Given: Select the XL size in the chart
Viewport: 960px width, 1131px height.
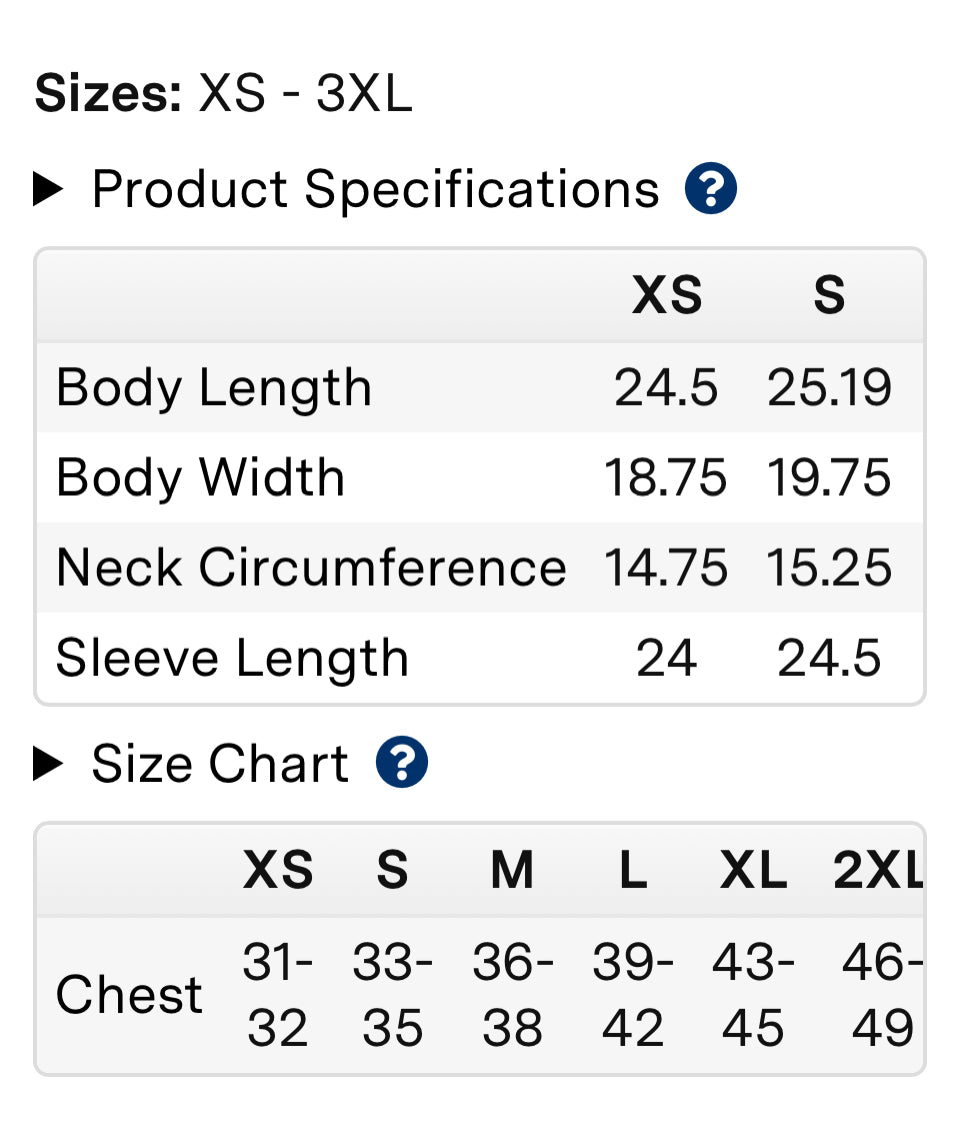Looking at the screenshot, I should click(x=754, y=870).
